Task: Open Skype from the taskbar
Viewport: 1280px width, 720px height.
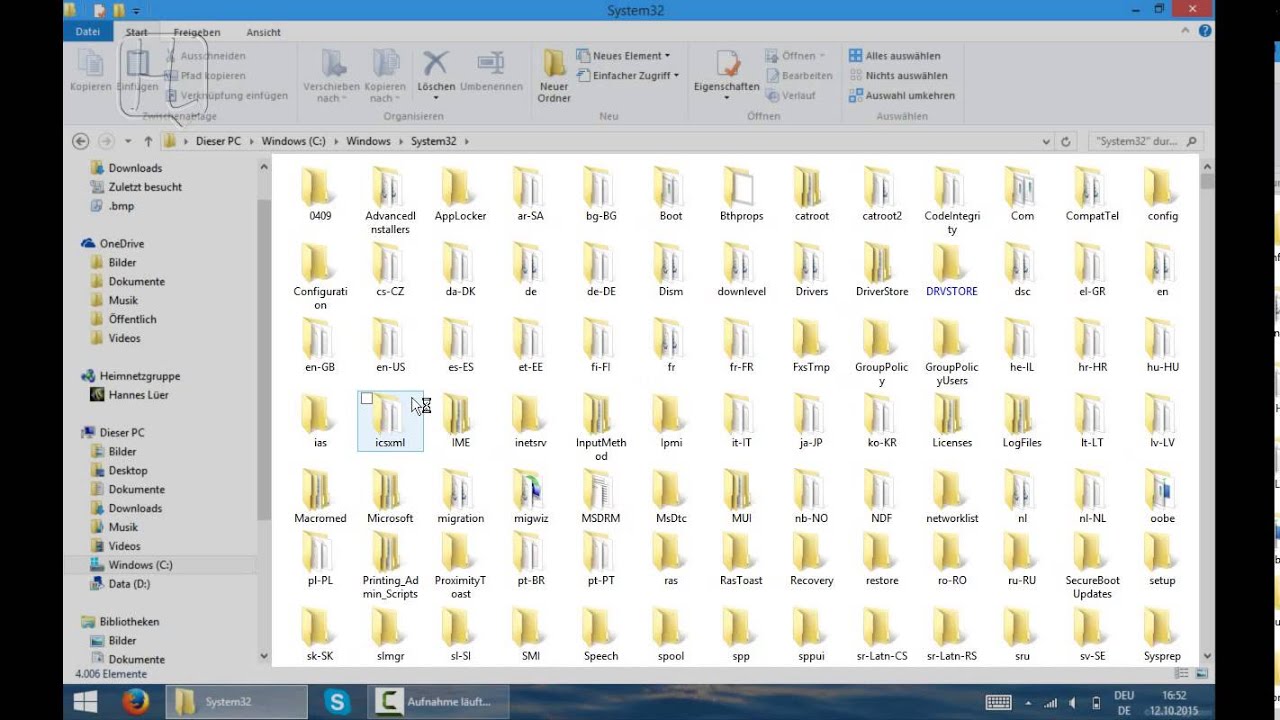Action: [x=337, y=702]
